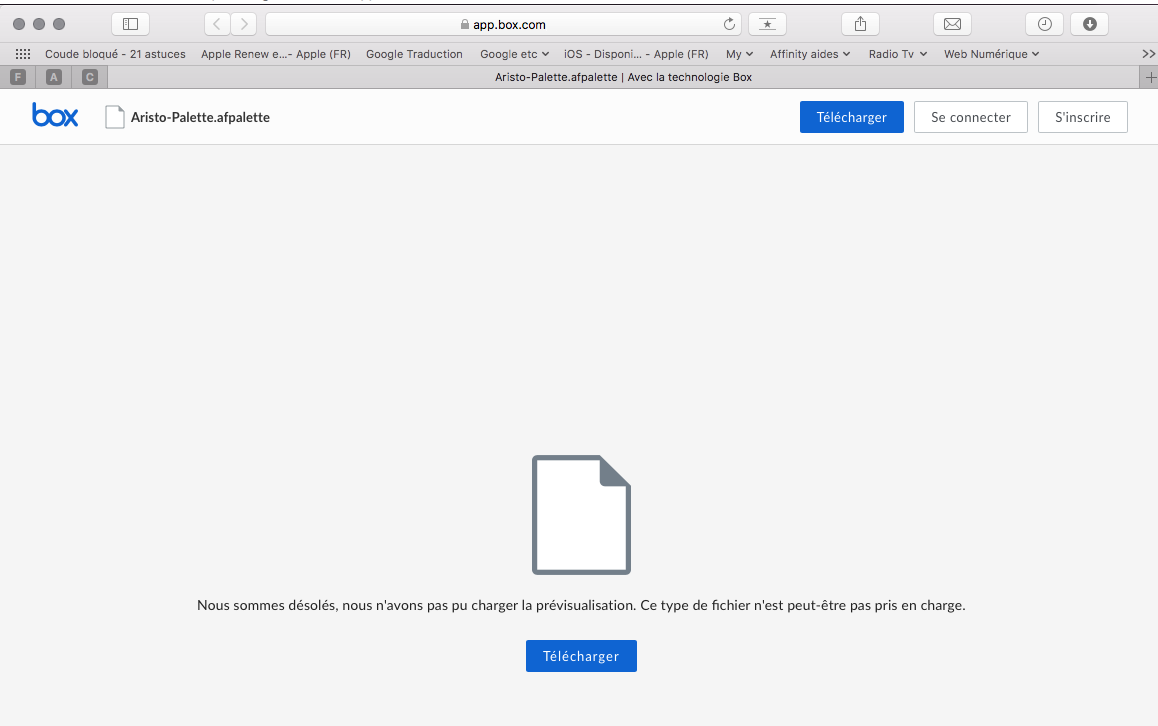The image size is (1158, 726).
Task: Select the pinned tab C
Action: coord(89,77)
